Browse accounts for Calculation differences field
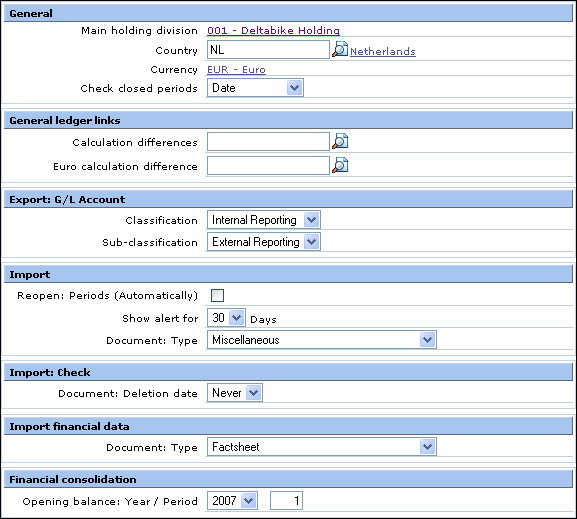Image resolution: width=577 pixels, height=519 pixels. pyautogui.click(x=340, y=142)
